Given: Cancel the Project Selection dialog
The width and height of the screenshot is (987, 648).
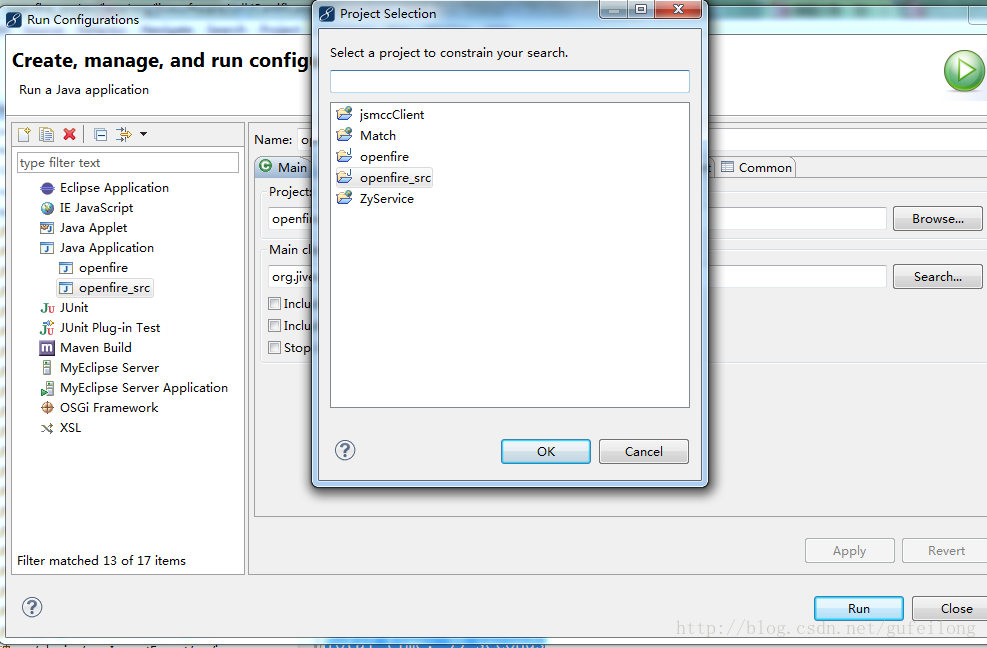Looking at the screenshot, I should tap(643, 452).
